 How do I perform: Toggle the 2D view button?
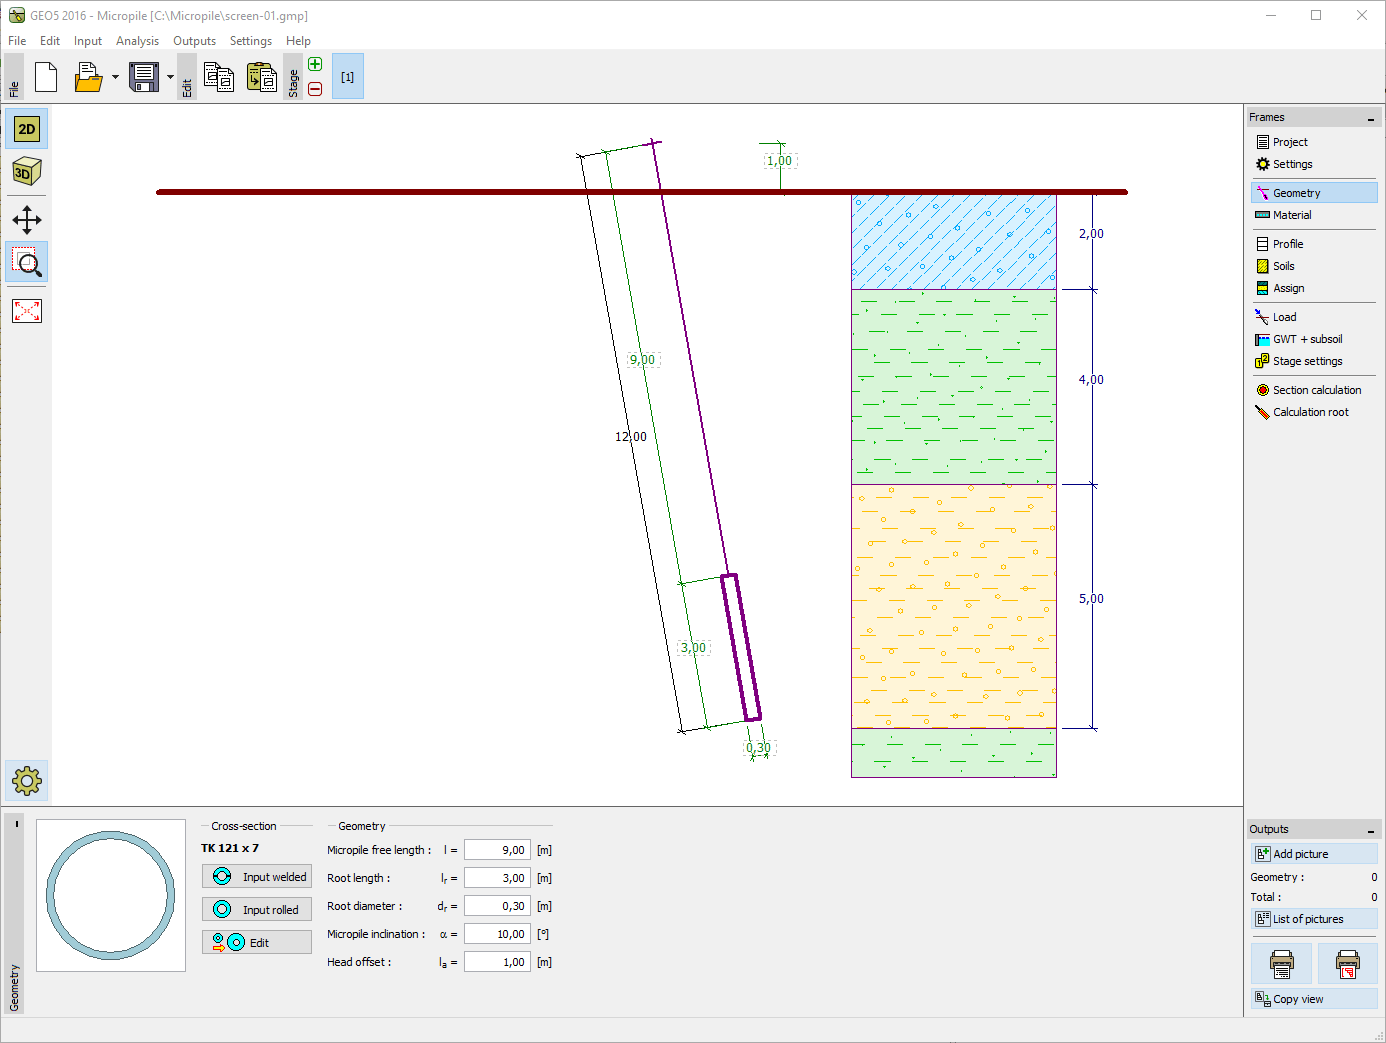(27, 129)
